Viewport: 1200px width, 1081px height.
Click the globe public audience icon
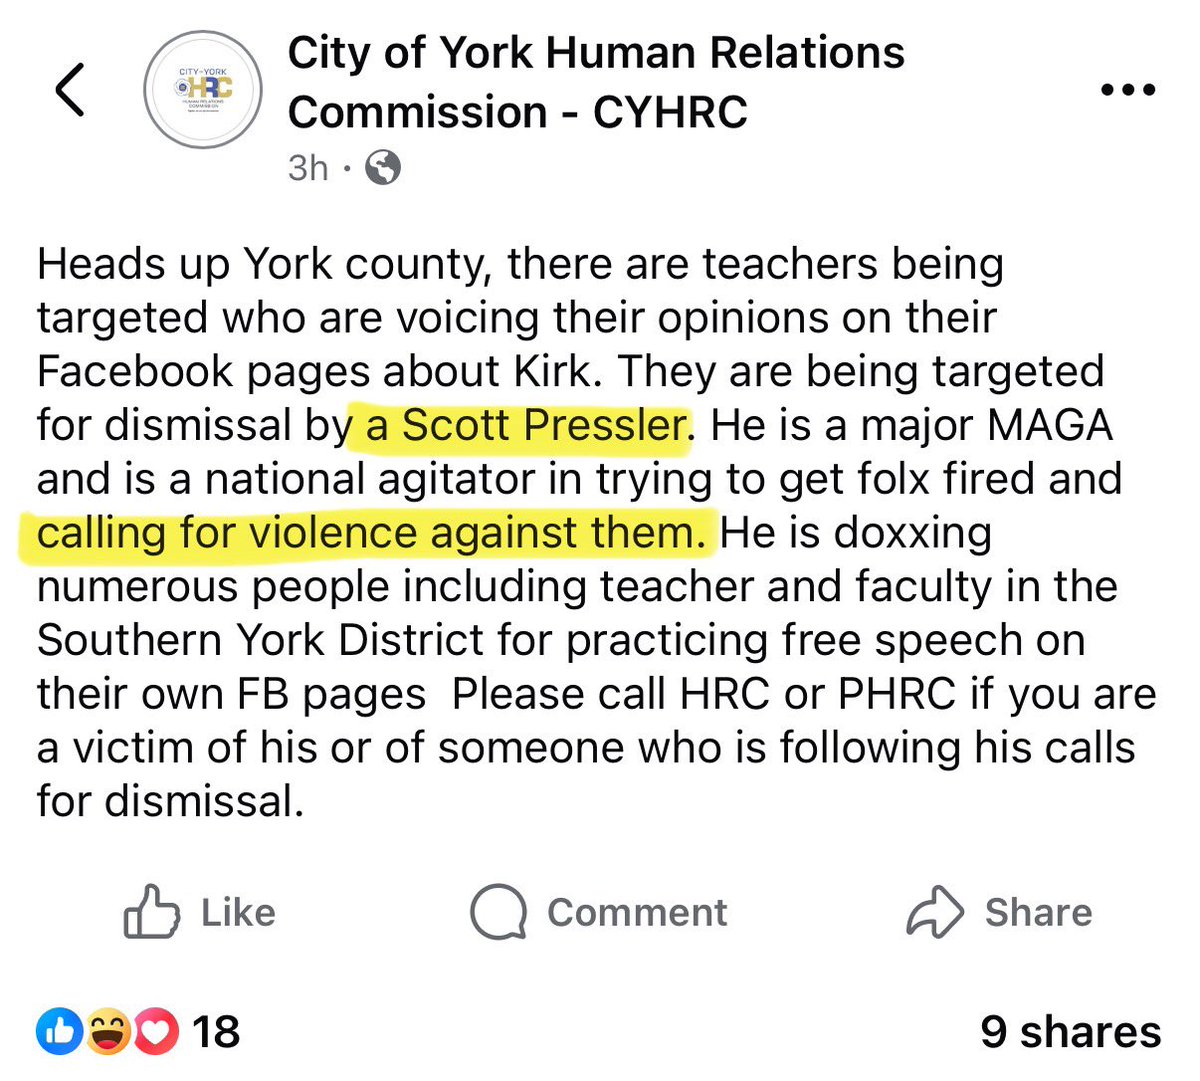383,168
